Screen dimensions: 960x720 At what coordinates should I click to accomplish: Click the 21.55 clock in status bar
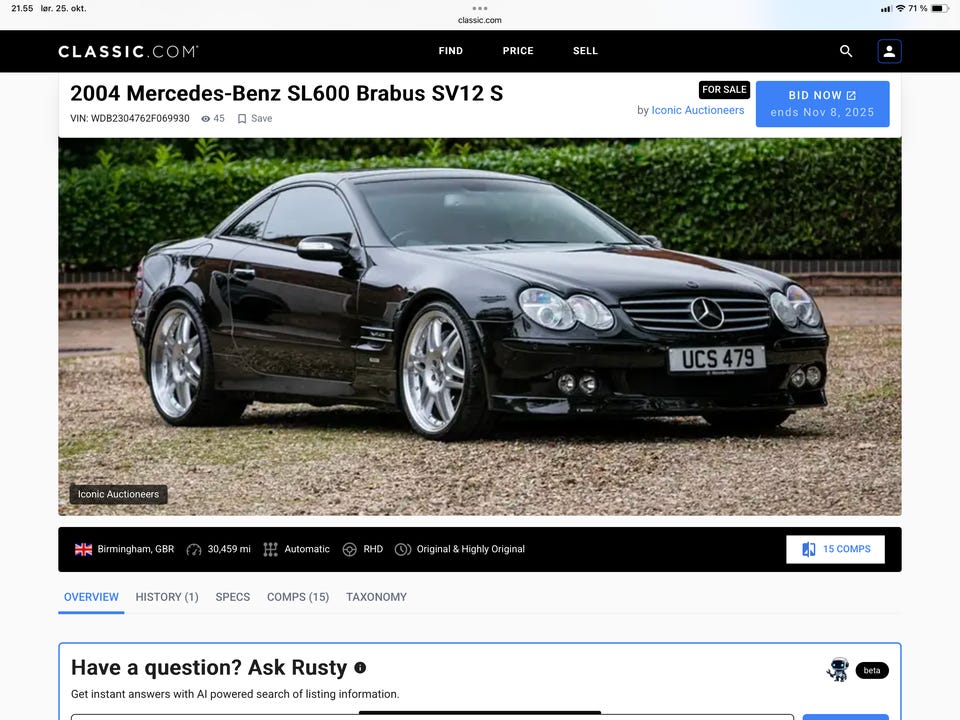[x=22, y=9]
